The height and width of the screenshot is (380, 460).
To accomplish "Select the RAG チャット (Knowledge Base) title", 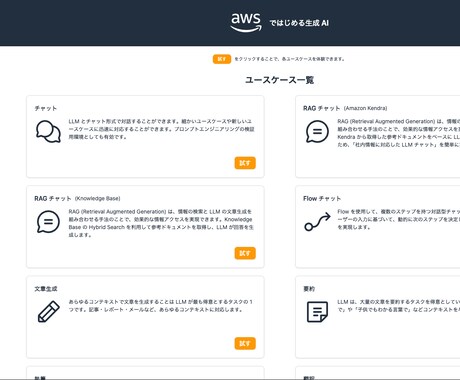I will click(77, 198).
